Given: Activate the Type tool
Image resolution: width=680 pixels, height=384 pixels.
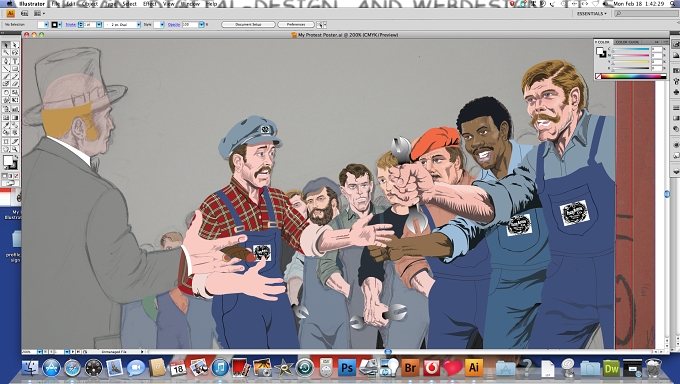Looking at the screenshot, I should tap(15, 61).
